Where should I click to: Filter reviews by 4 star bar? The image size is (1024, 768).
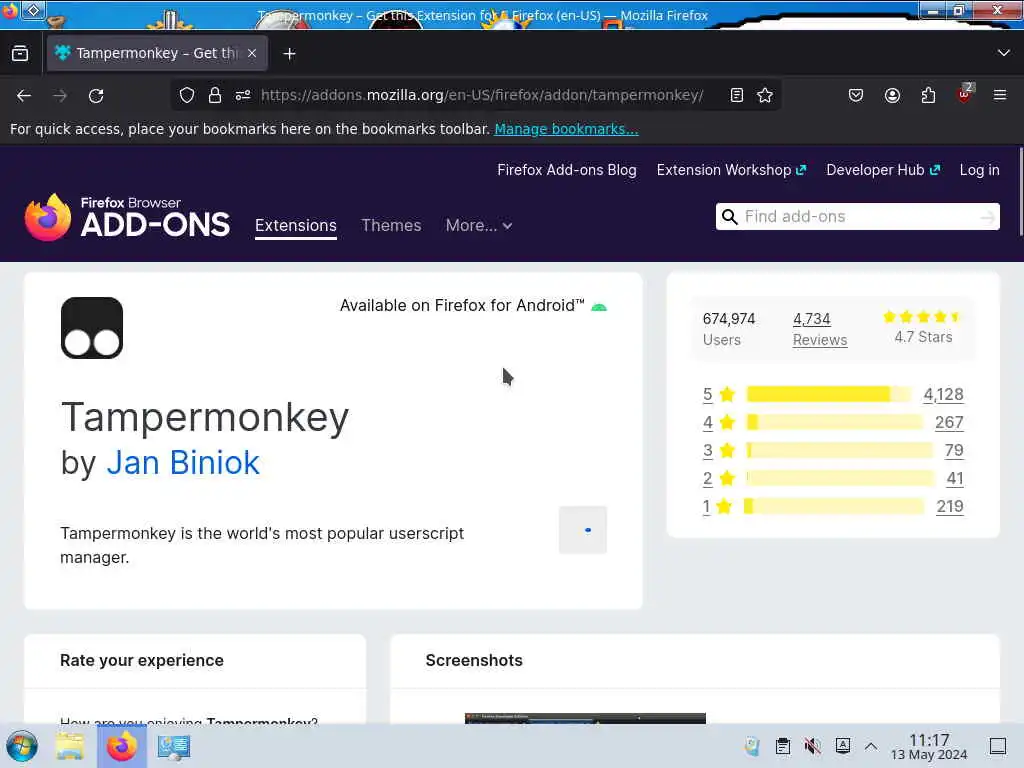tap(833, 422)
